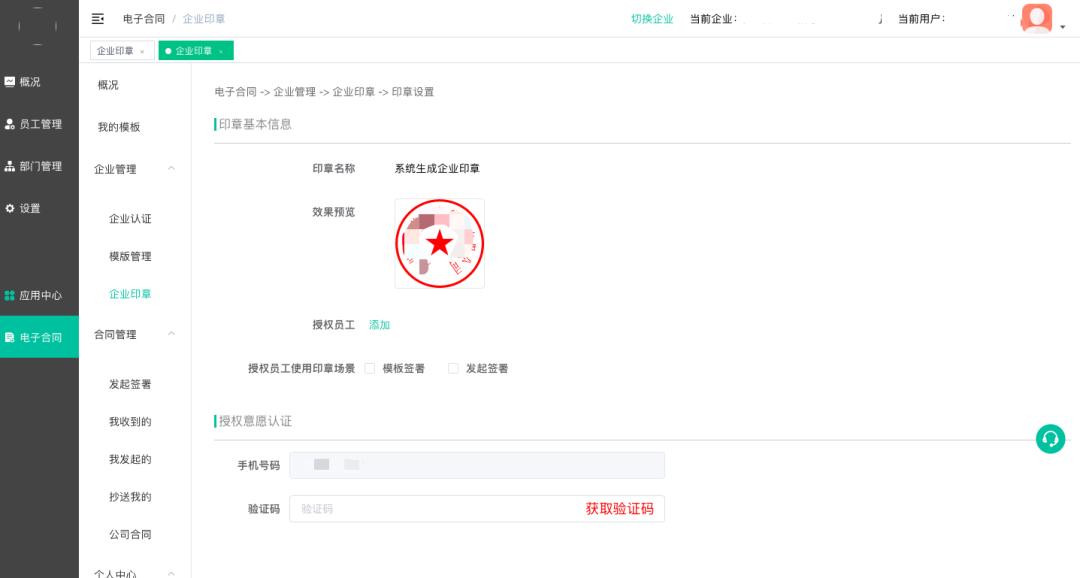This screenshot has width=1080, height=578.
Task: Click inside the 验证码 input field
Action: click(420, 509)
